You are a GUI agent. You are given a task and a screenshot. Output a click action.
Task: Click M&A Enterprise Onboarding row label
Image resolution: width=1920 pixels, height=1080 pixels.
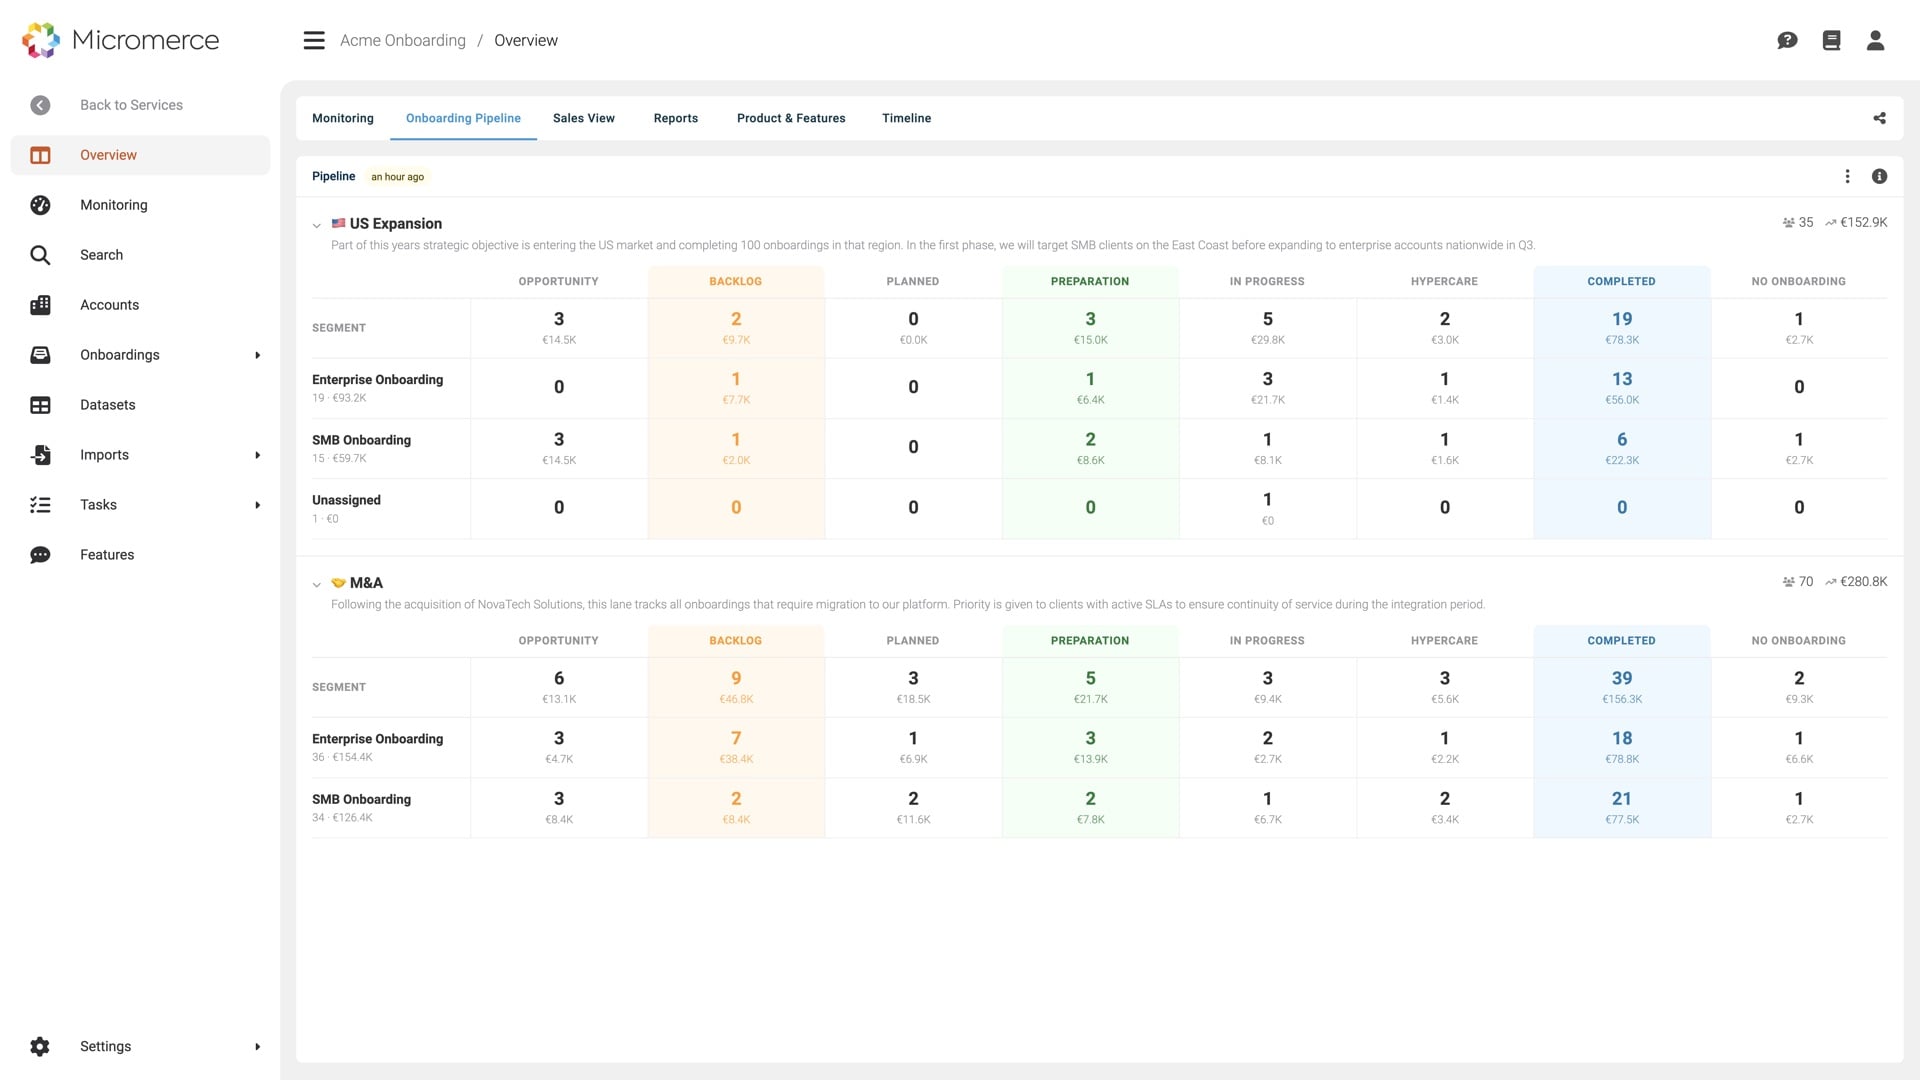pyautogui.click(x=377, y=739)
